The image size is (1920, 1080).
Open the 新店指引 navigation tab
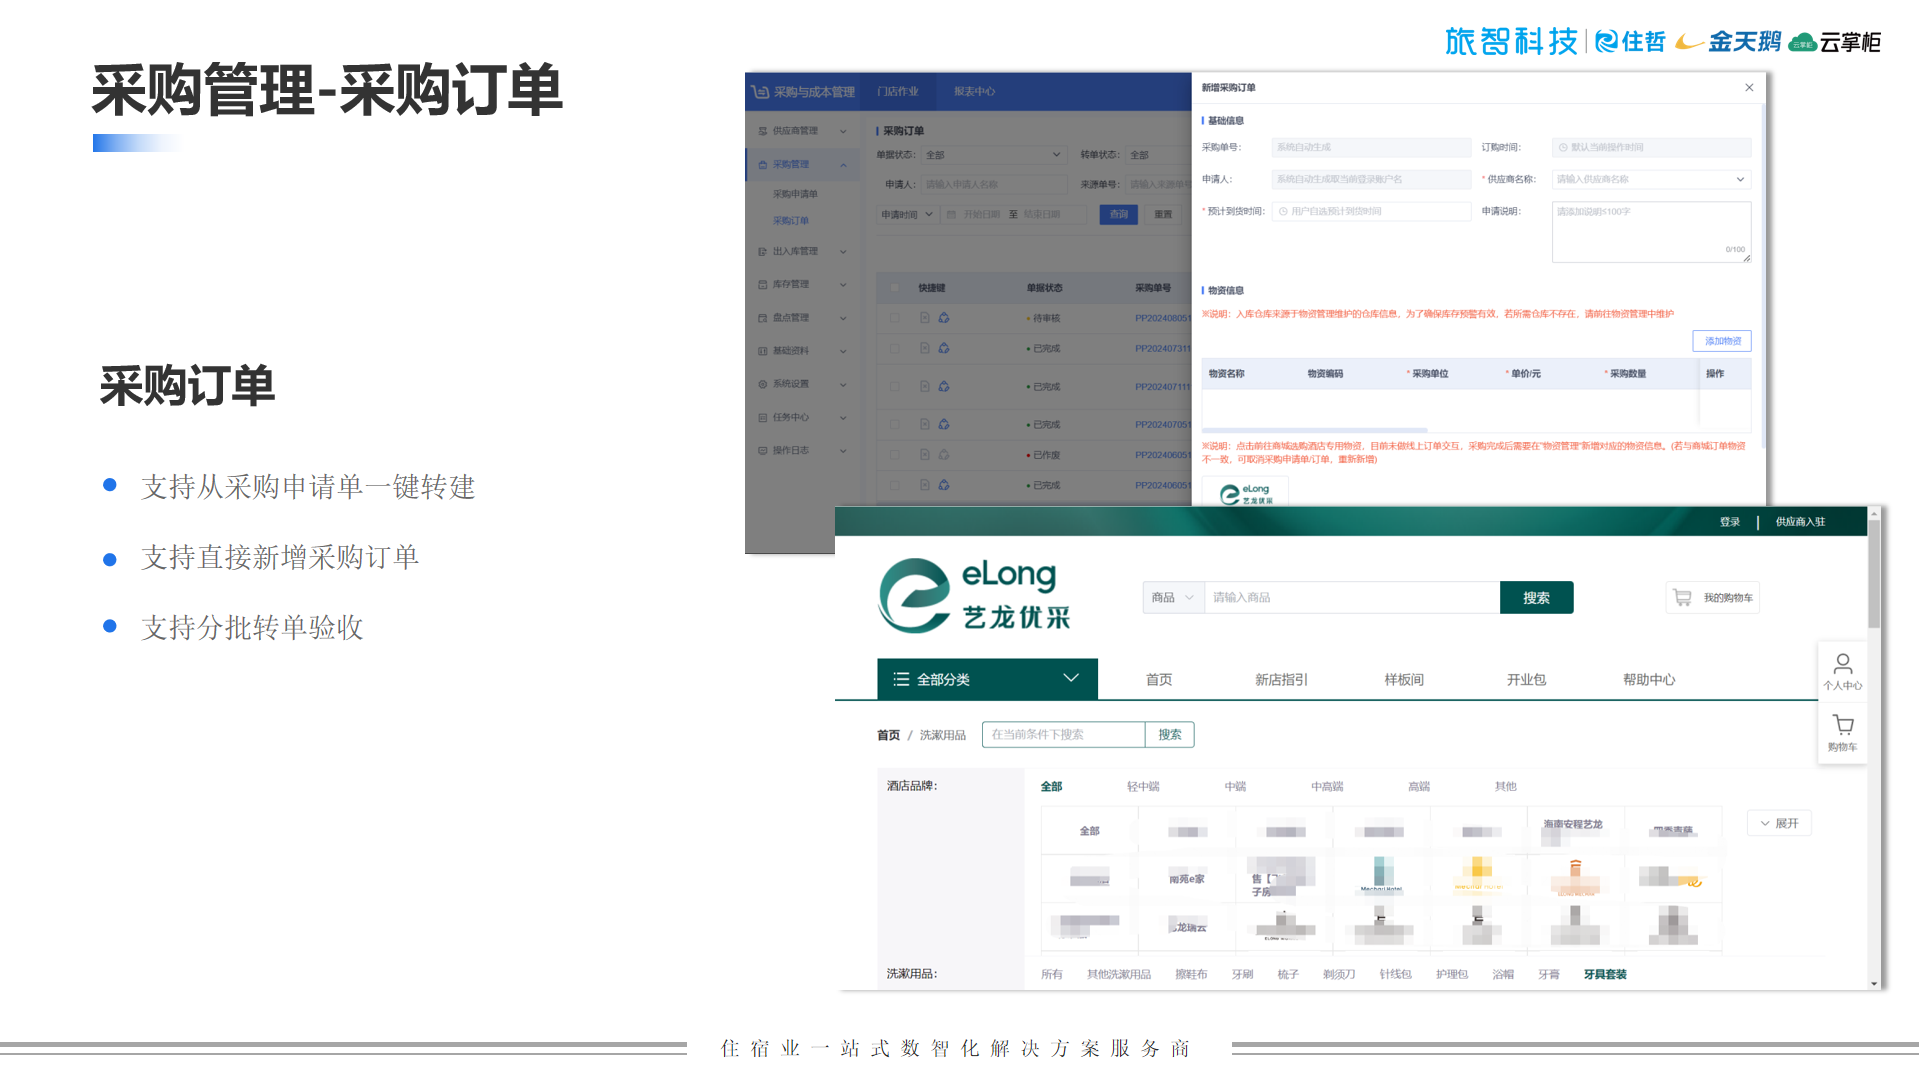click(1280, 679)
